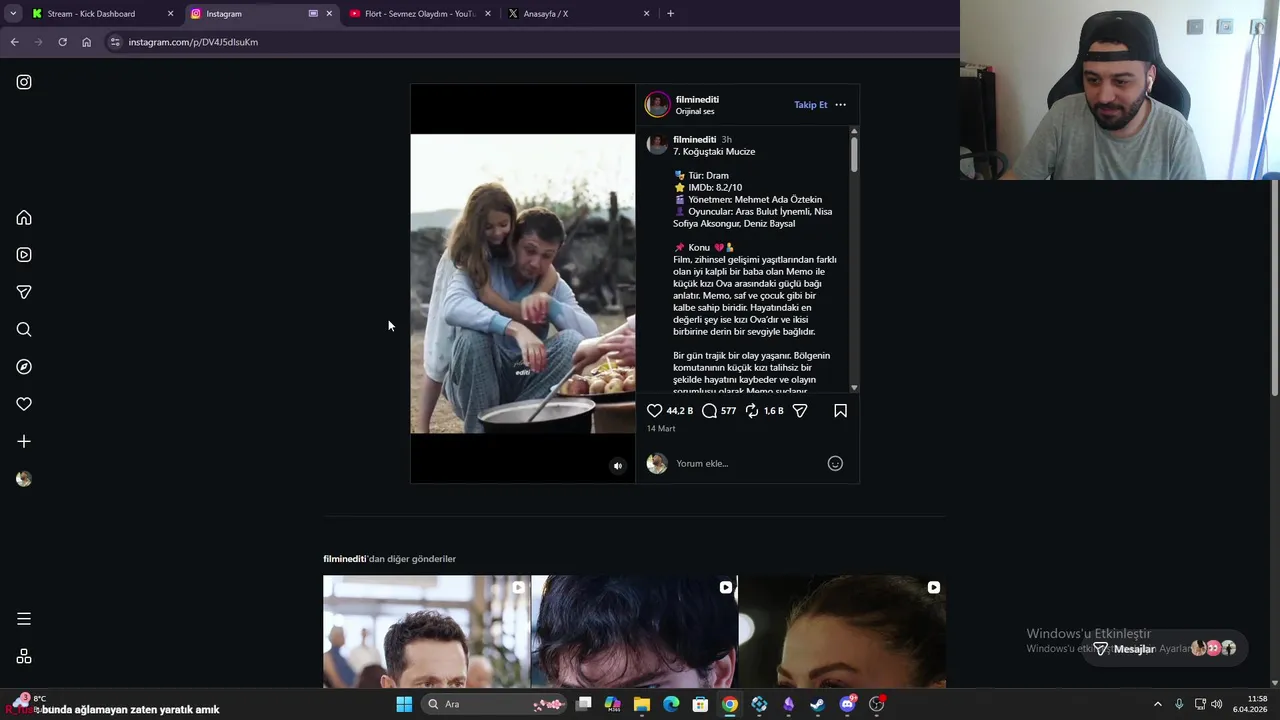Click the caption scrollbar thumb
Image resolution: width=1280 pixels, height=720 pixels.
(854, 153)
